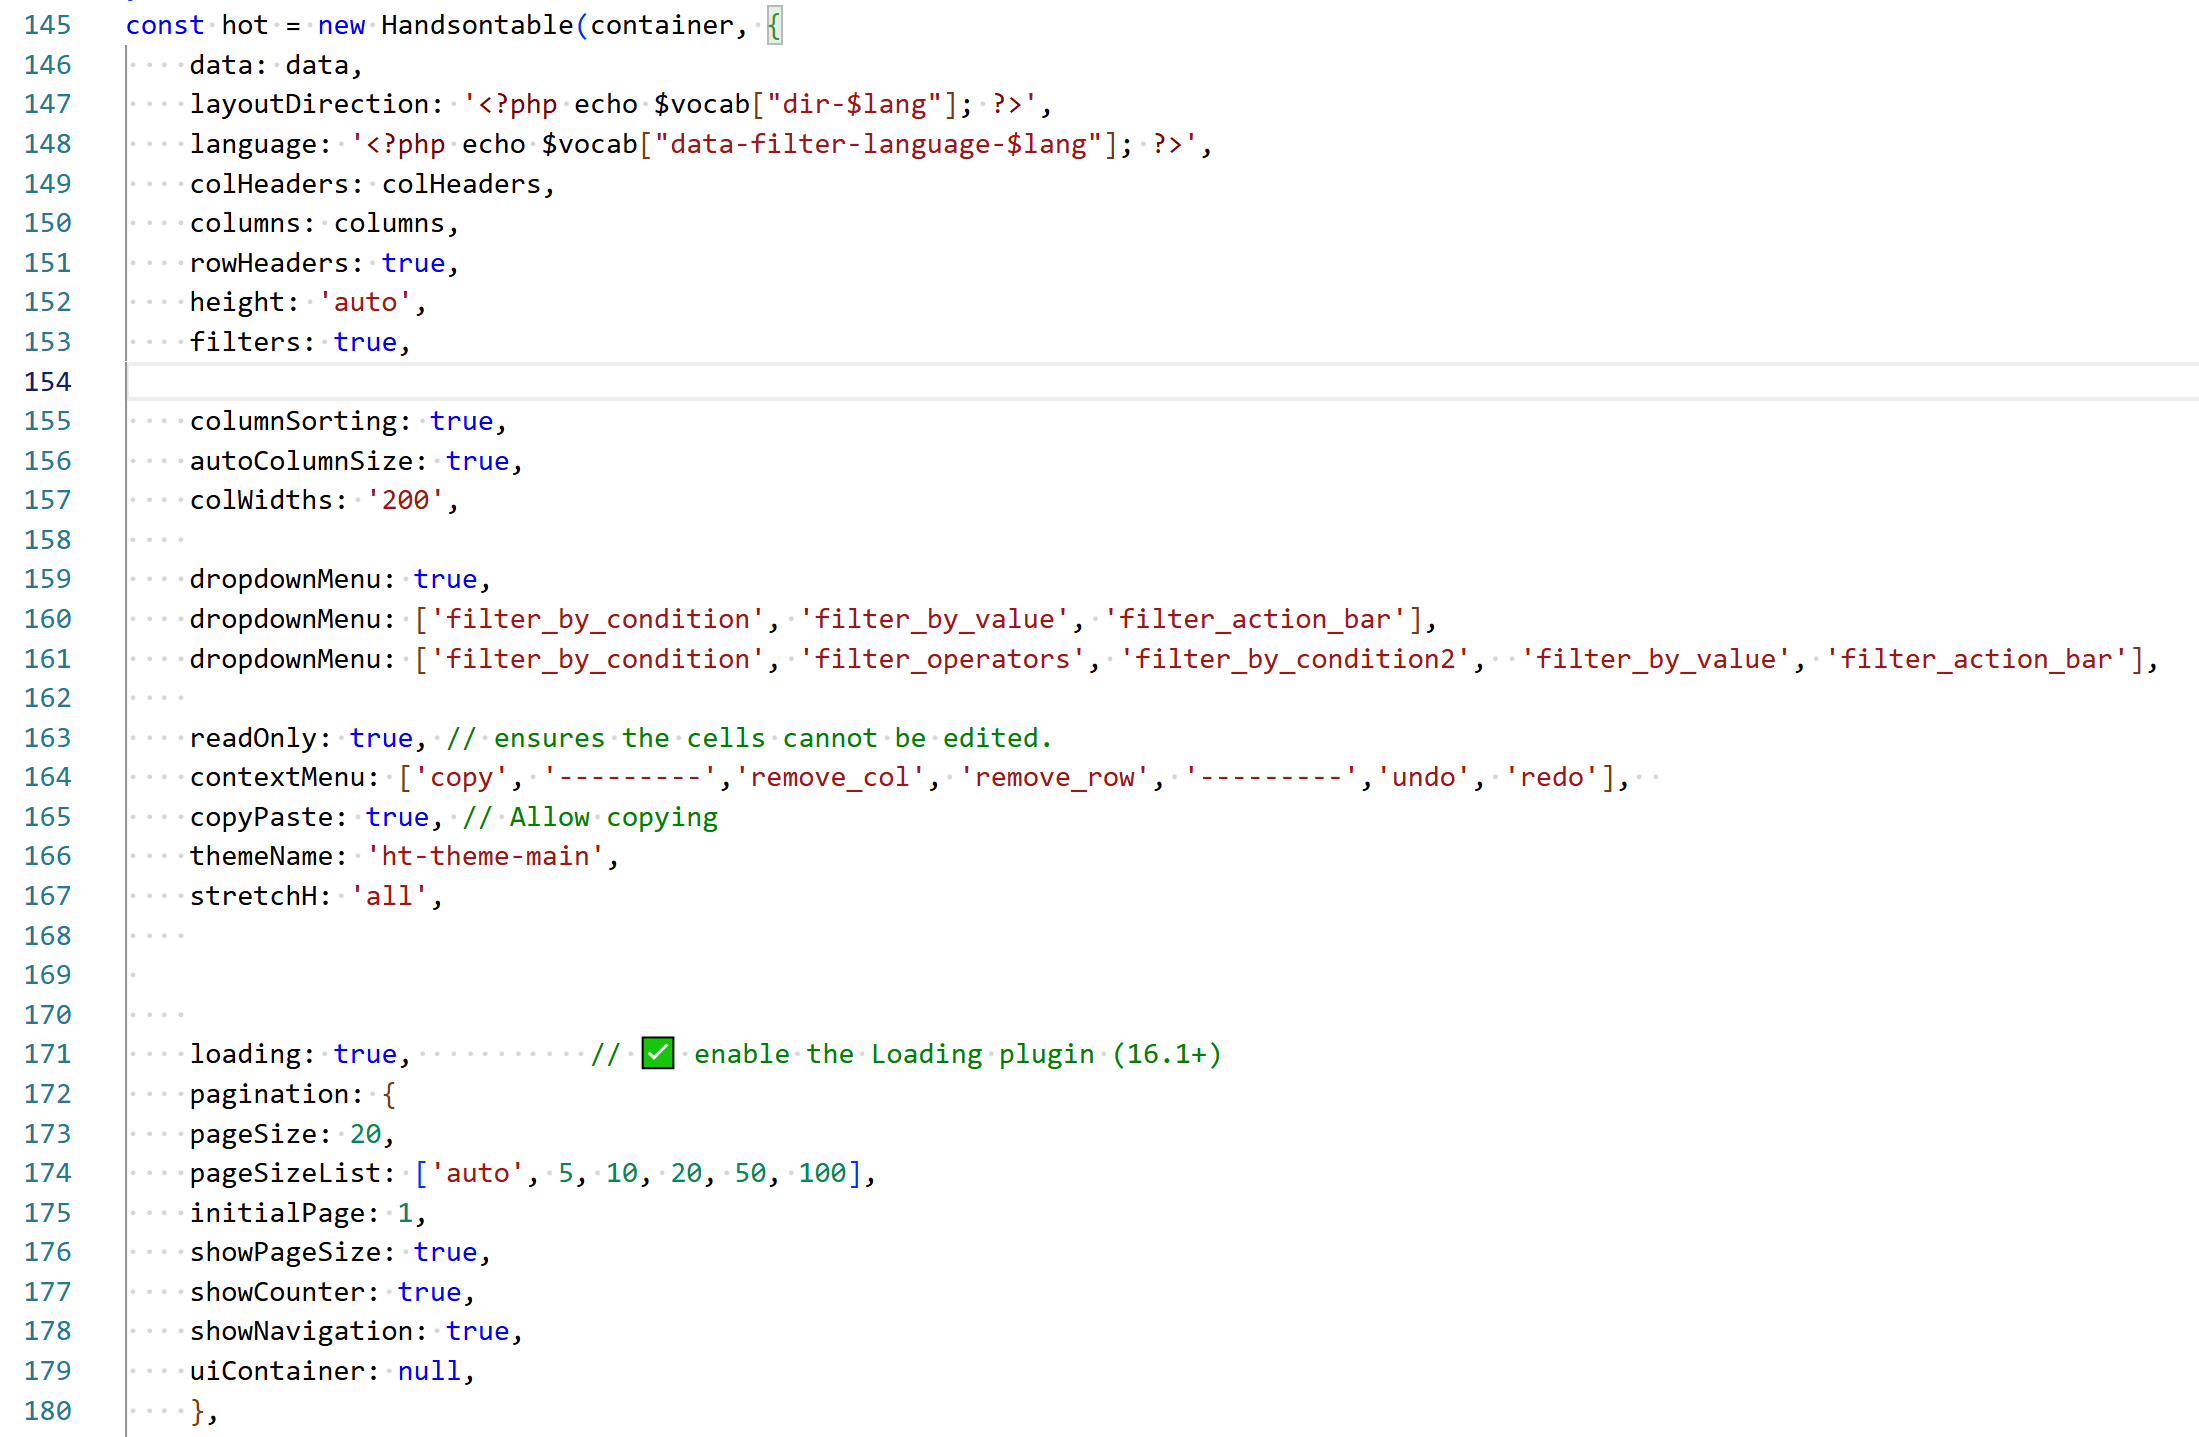Click the 'auto' string for height
Viewport: 2199px width, 1437px height.
coord(365,302)
